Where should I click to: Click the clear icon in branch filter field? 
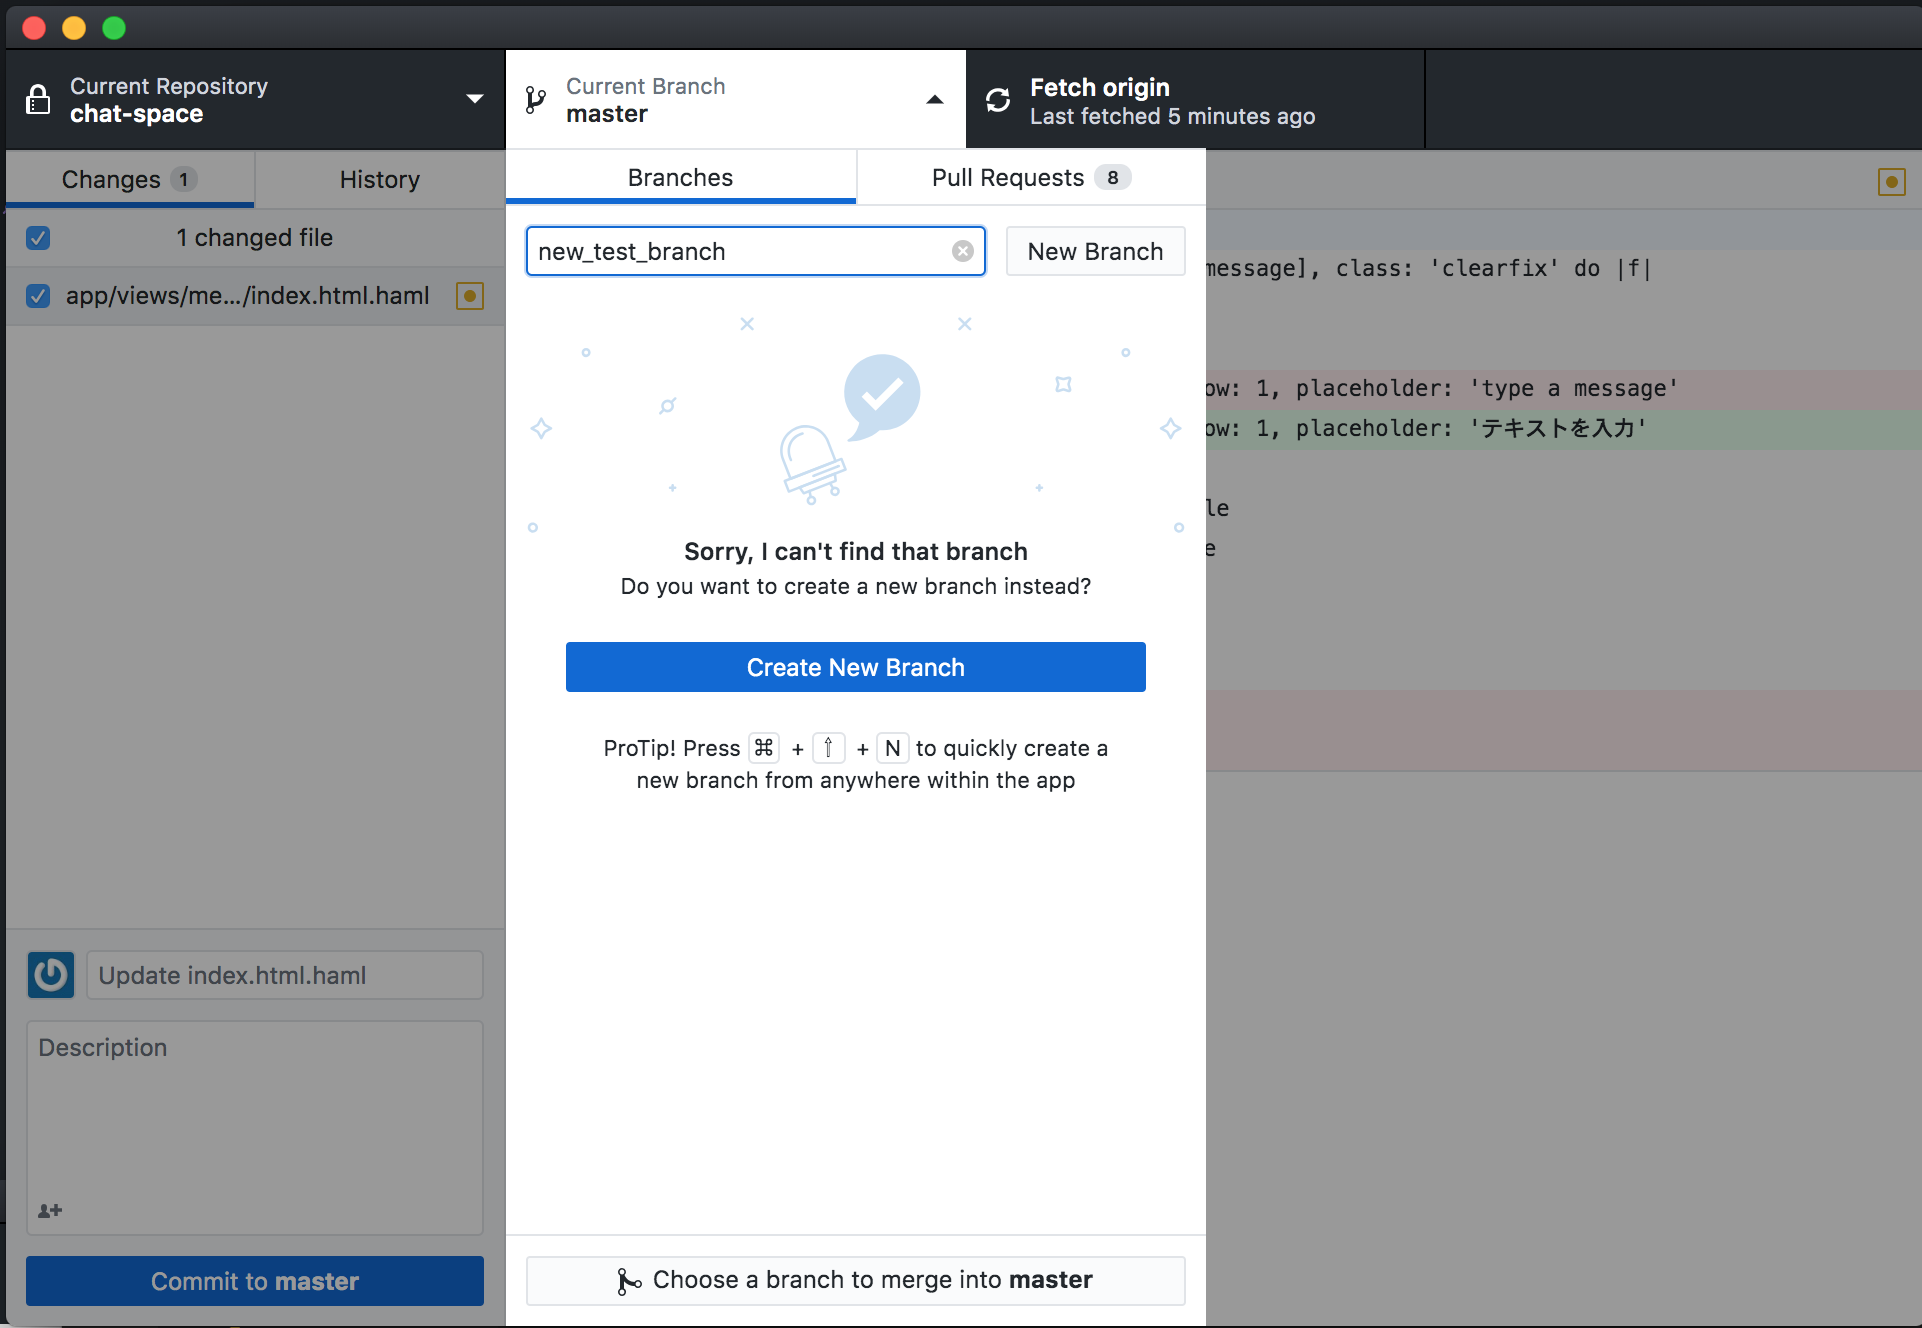pos(962,251)
